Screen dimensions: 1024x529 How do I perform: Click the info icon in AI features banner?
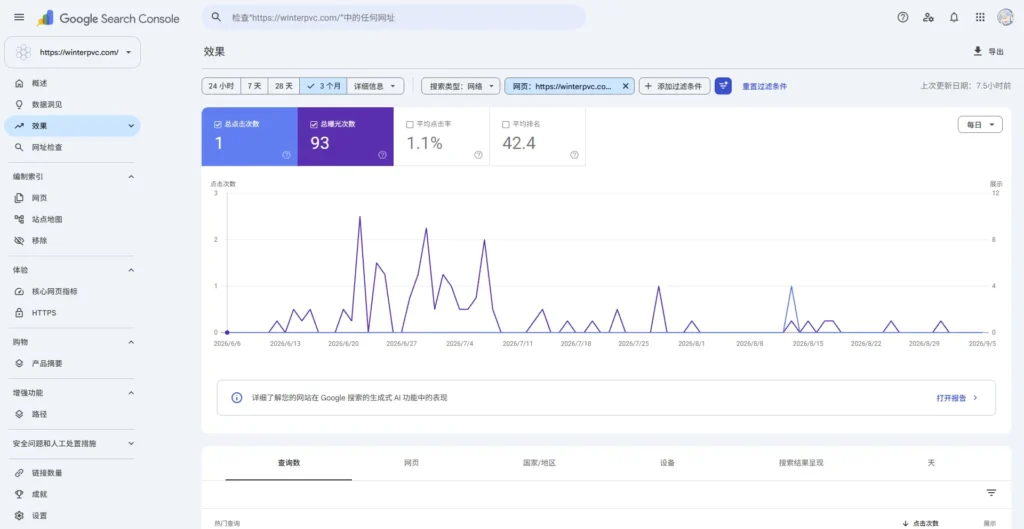237,398
